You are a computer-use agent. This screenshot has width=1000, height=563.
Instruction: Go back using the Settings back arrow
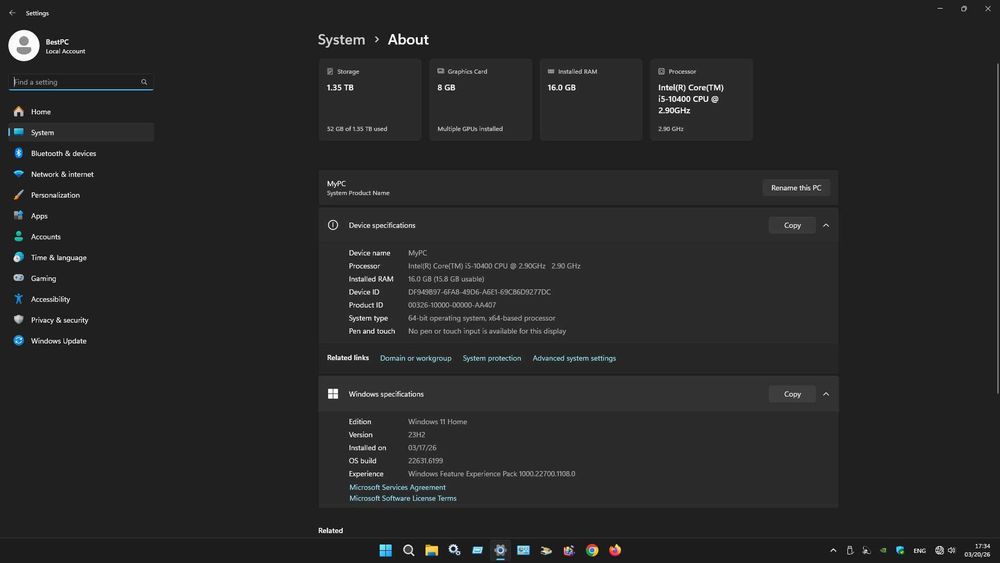tap(12, 13)
